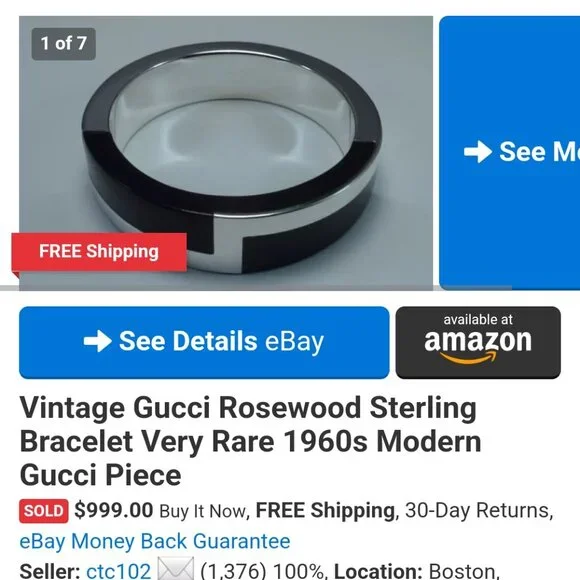The image size is (580, 580).
Task: Click the Buy It Now label
Action: pyautogui.click(x=202, y=511)
